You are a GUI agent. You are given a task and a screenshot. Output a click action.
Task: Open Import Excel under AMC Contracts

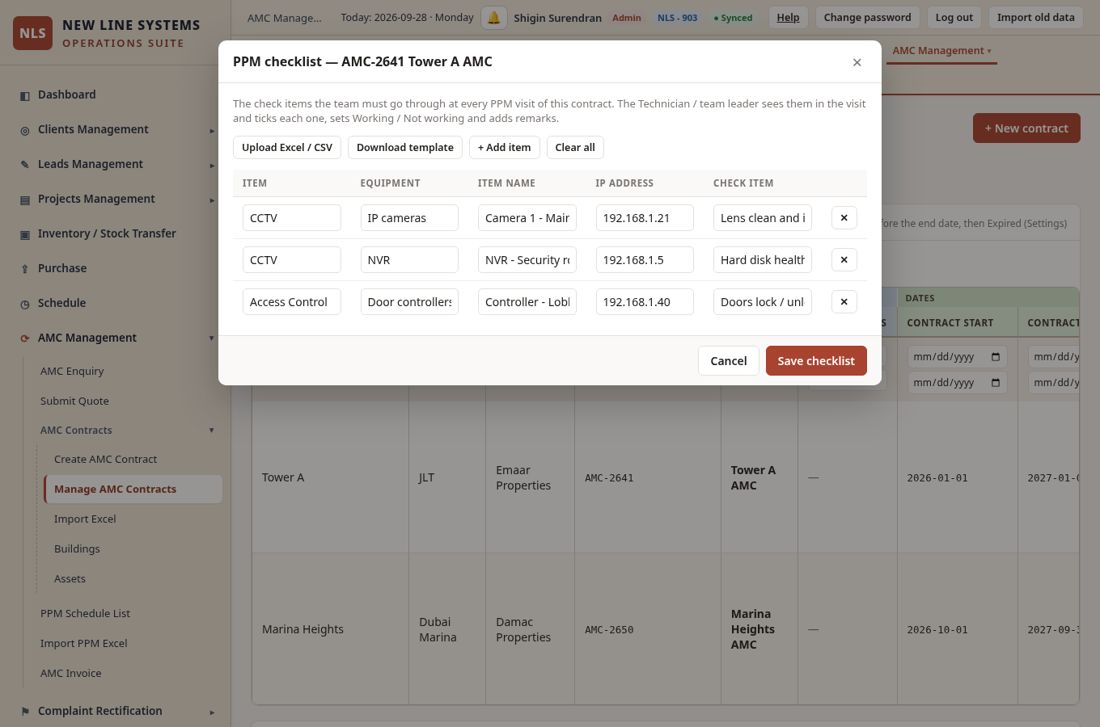coord(85,519)
